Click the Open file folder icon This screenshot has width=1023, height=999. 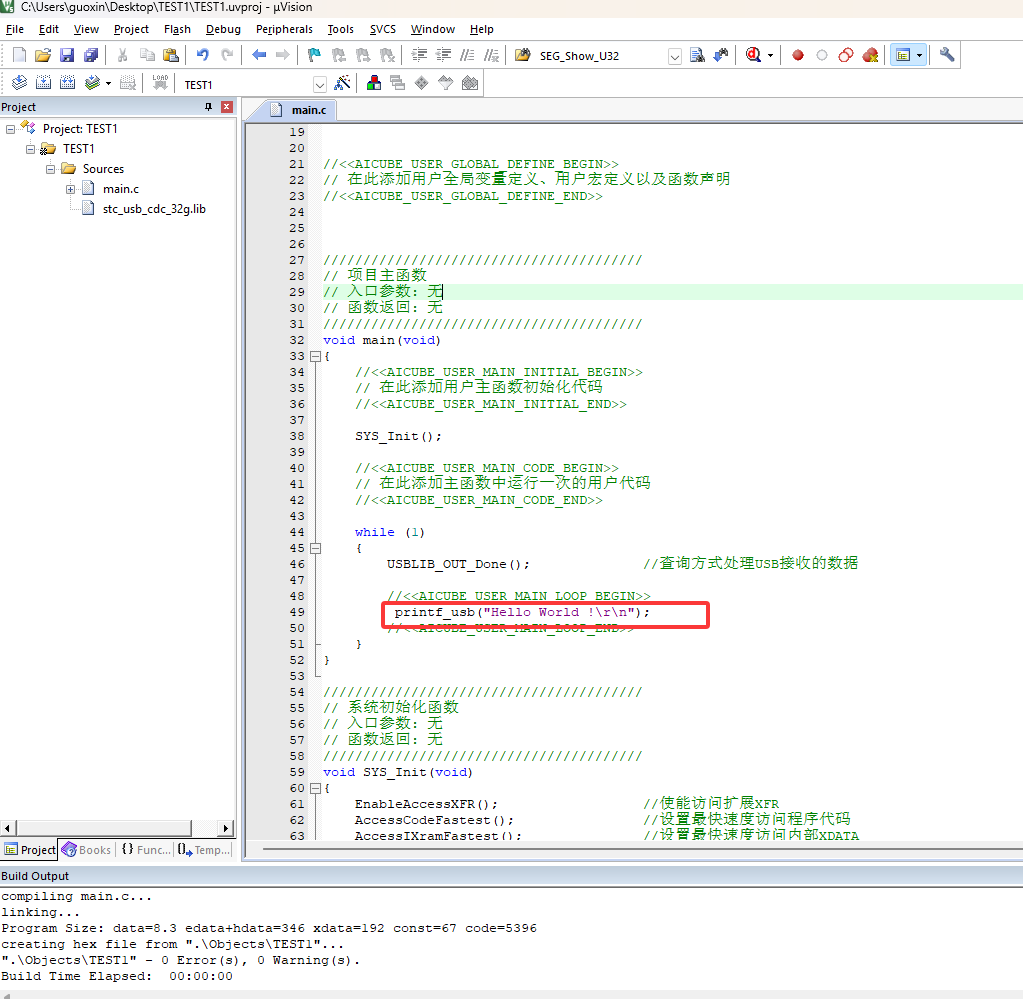coord(43,55)
